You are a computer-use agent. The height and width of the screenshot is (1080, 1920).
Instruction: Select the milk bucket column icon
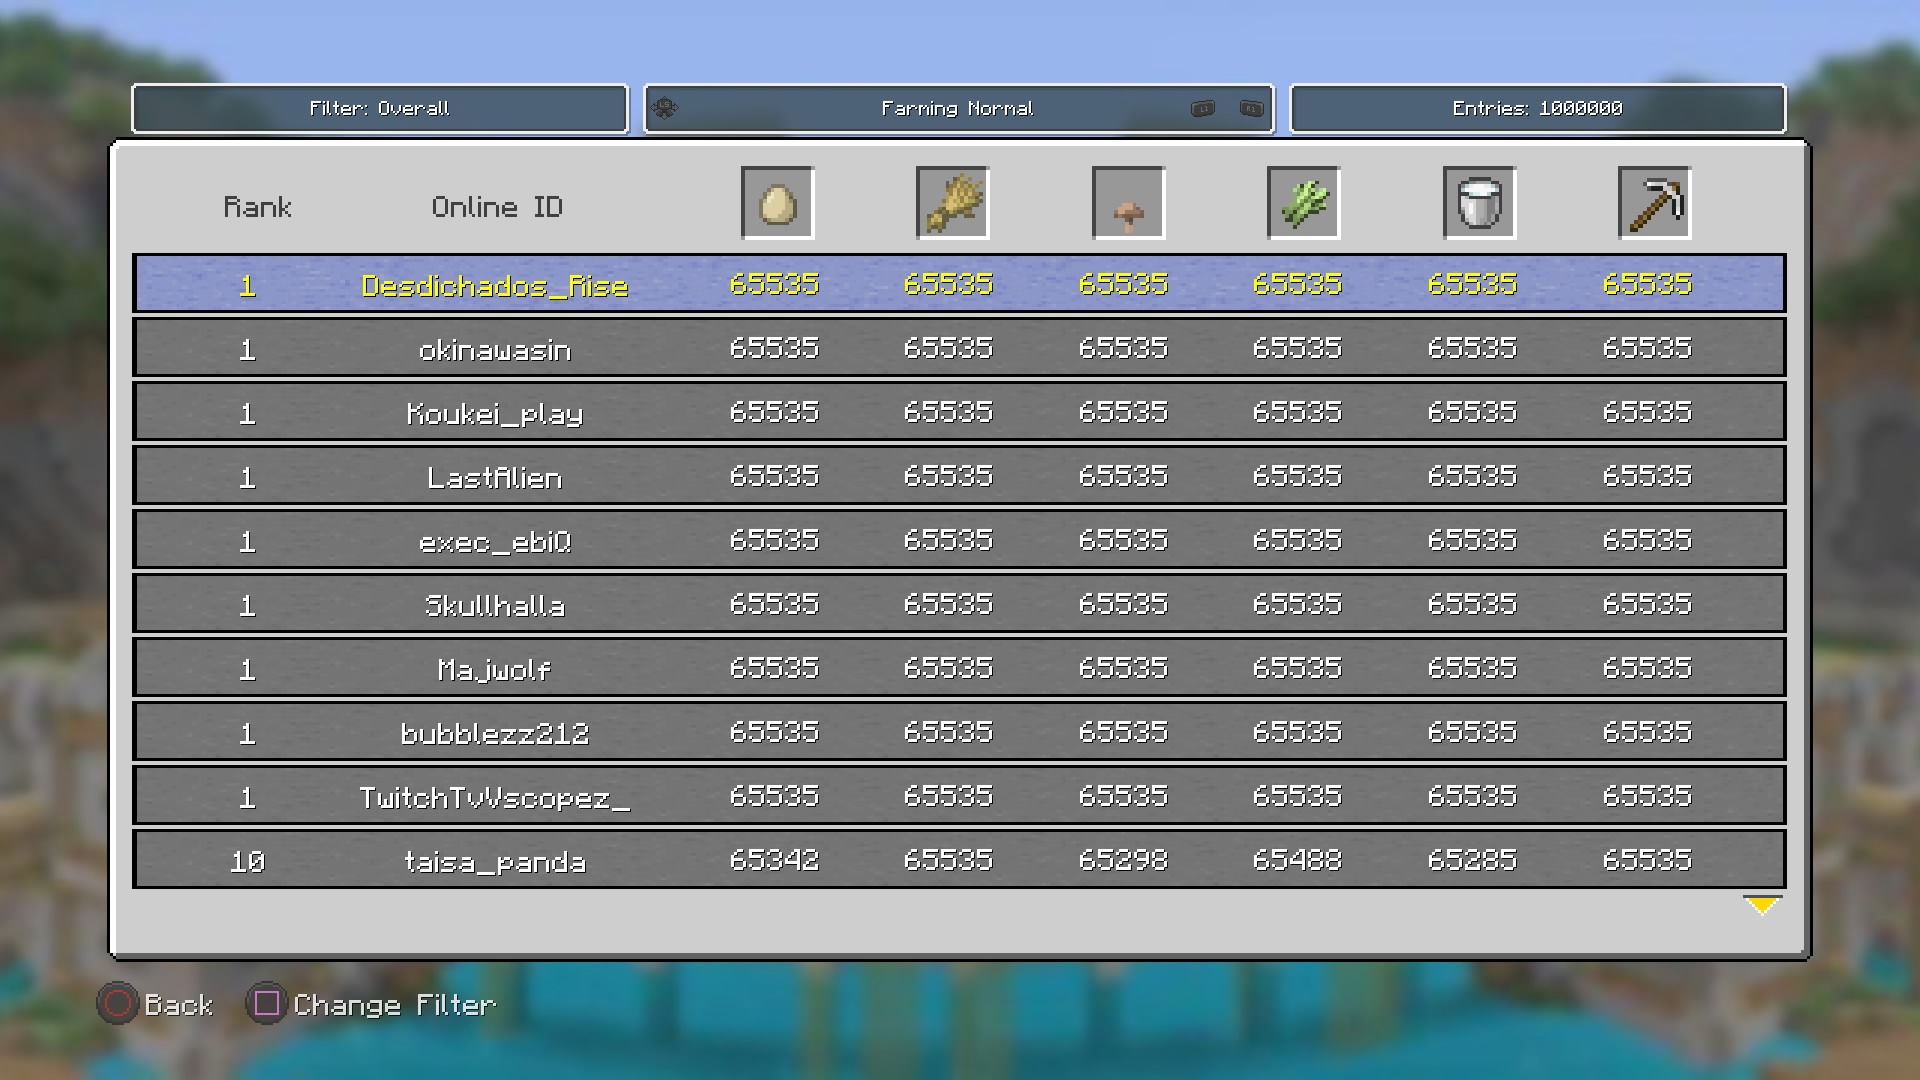pyautogui.click(x=1480, y=203)
